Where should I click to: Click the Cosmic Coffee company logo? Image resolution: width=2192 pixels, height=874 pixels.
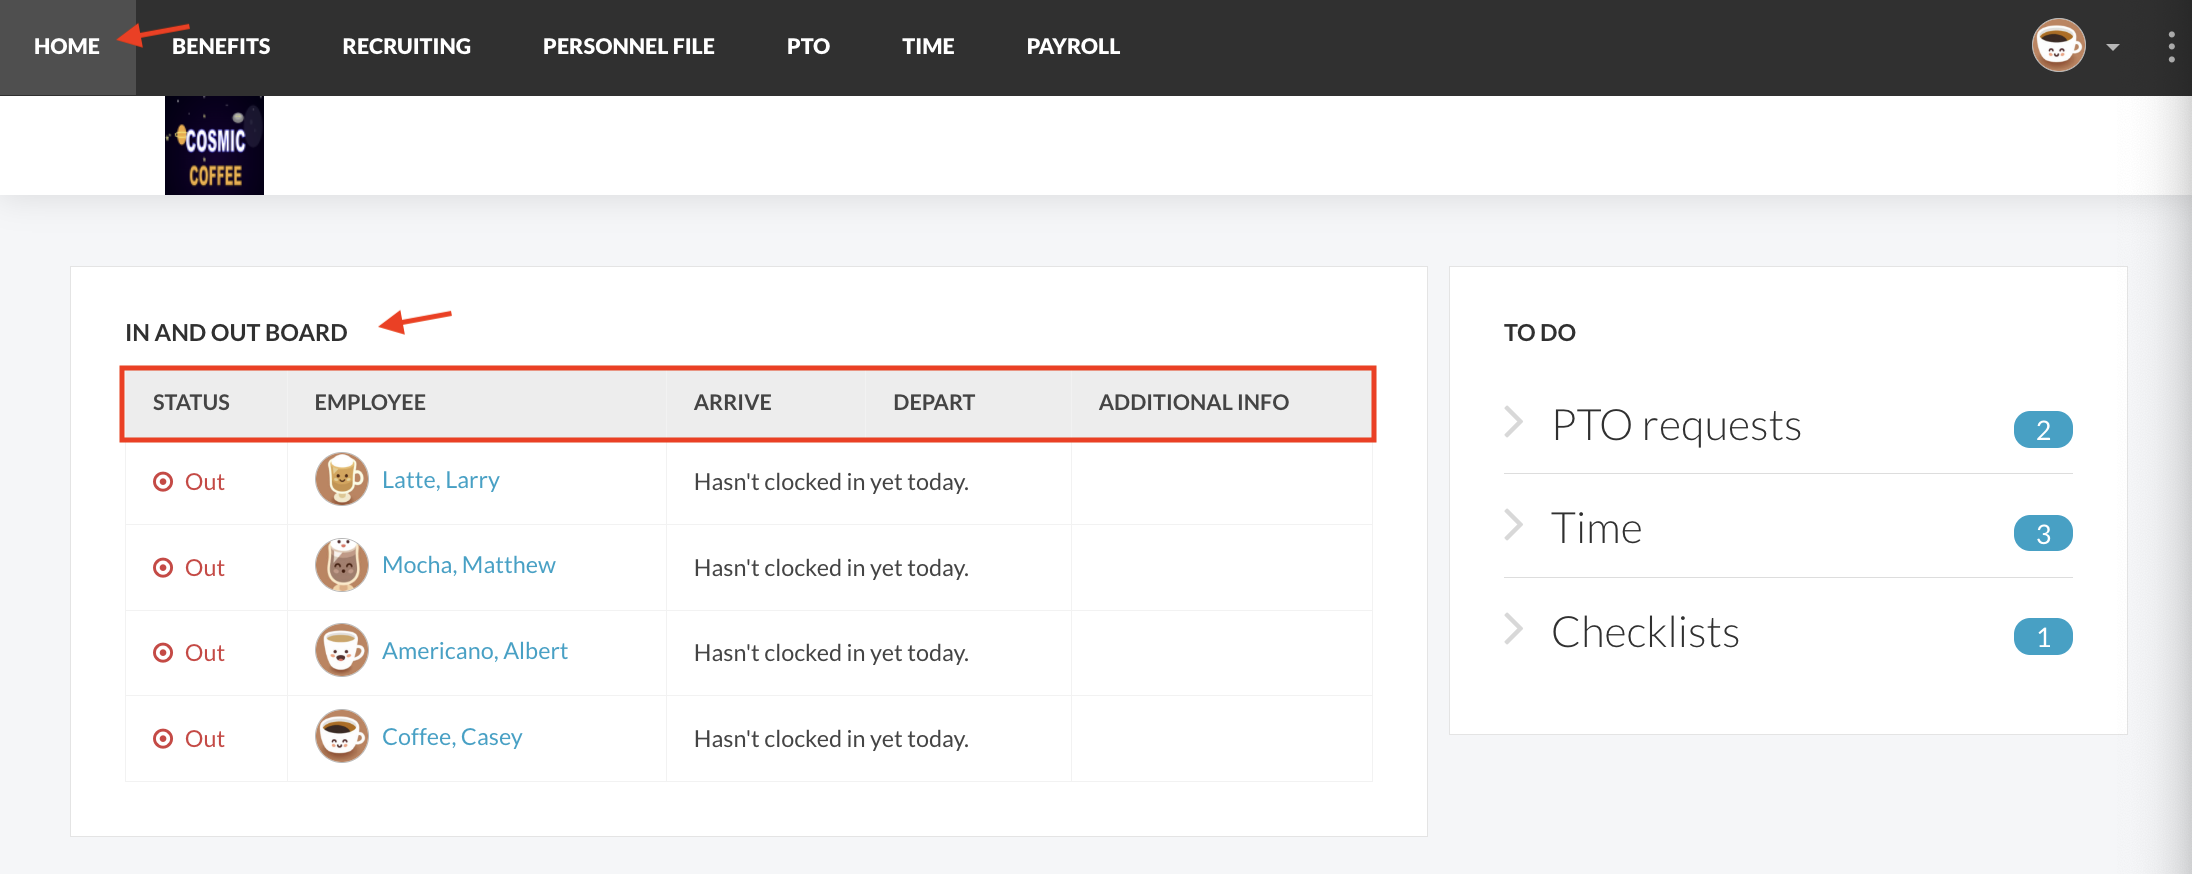[214, 145]
